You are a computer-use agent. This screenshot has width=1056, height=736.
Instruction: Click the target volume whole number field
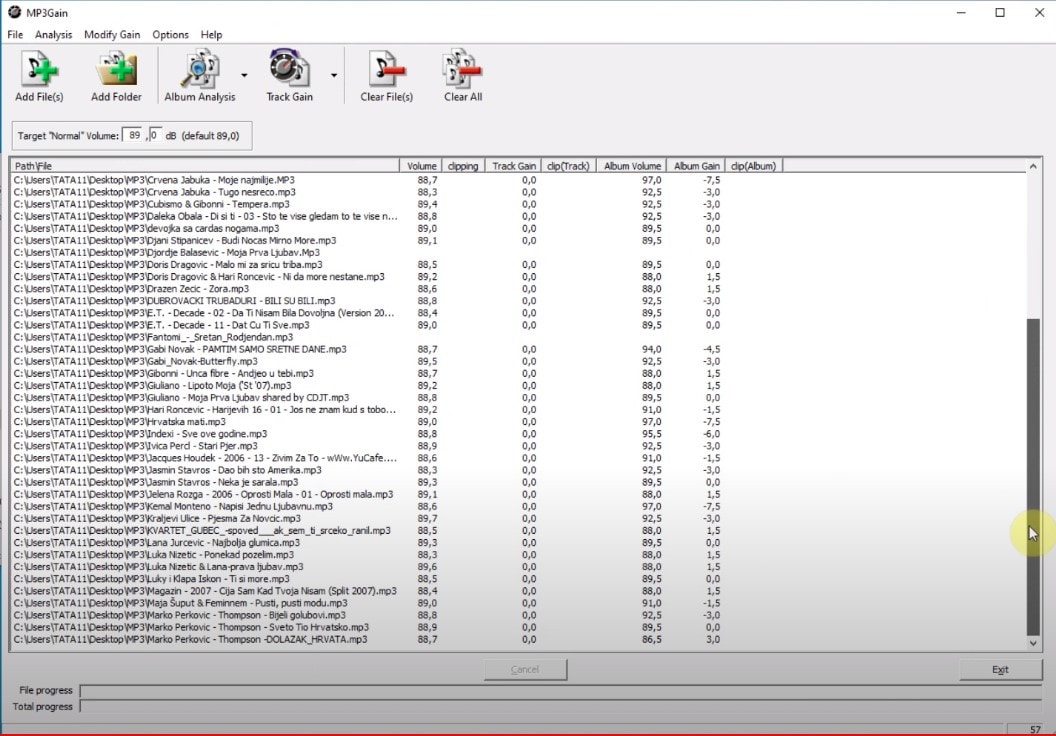pos(133,135)
